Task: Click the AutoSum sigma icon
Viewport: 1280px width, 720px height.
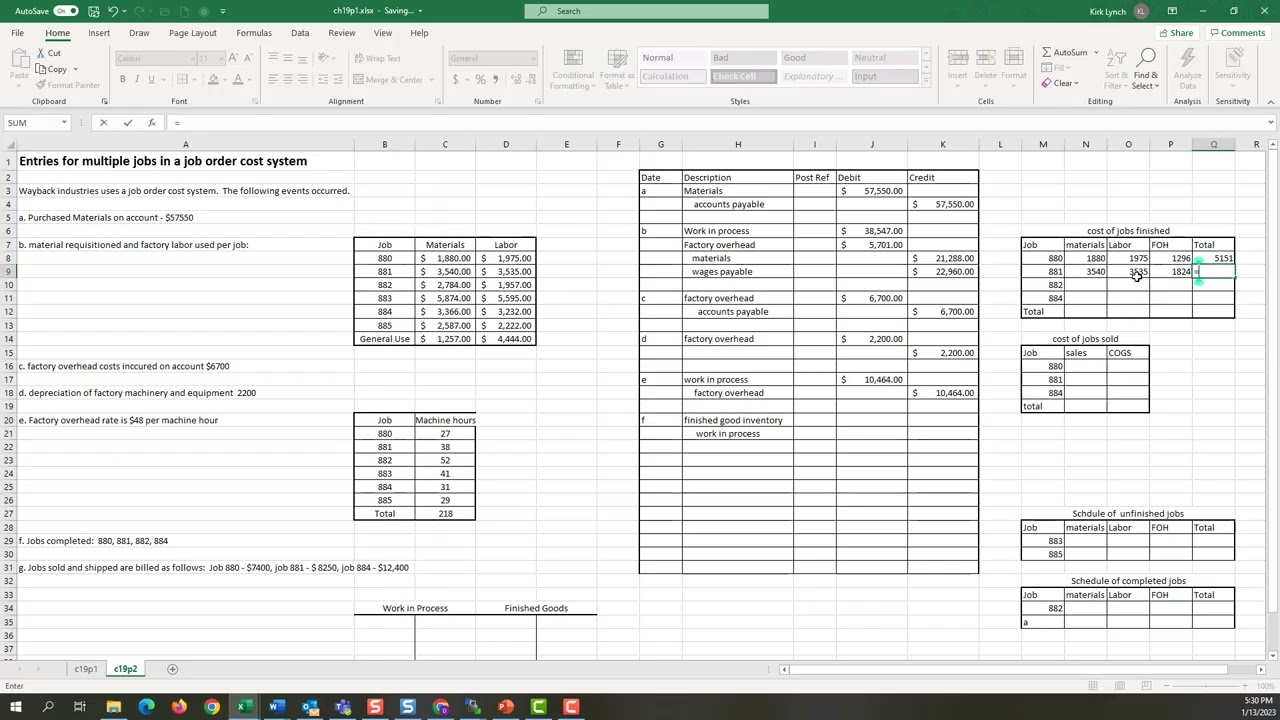Action: point(1047,53)
